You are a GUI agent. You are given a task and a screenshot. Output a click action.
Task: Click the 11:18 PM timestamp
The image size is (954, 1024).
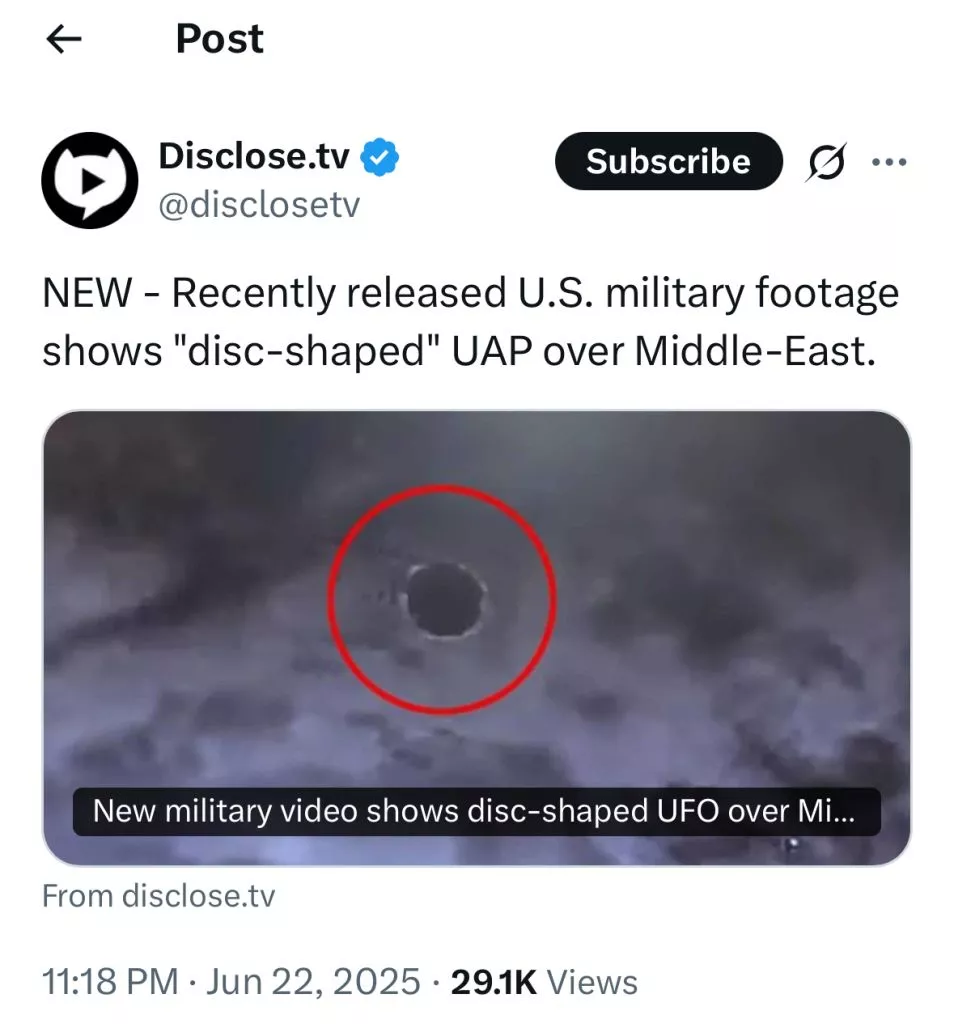[110, 982]
